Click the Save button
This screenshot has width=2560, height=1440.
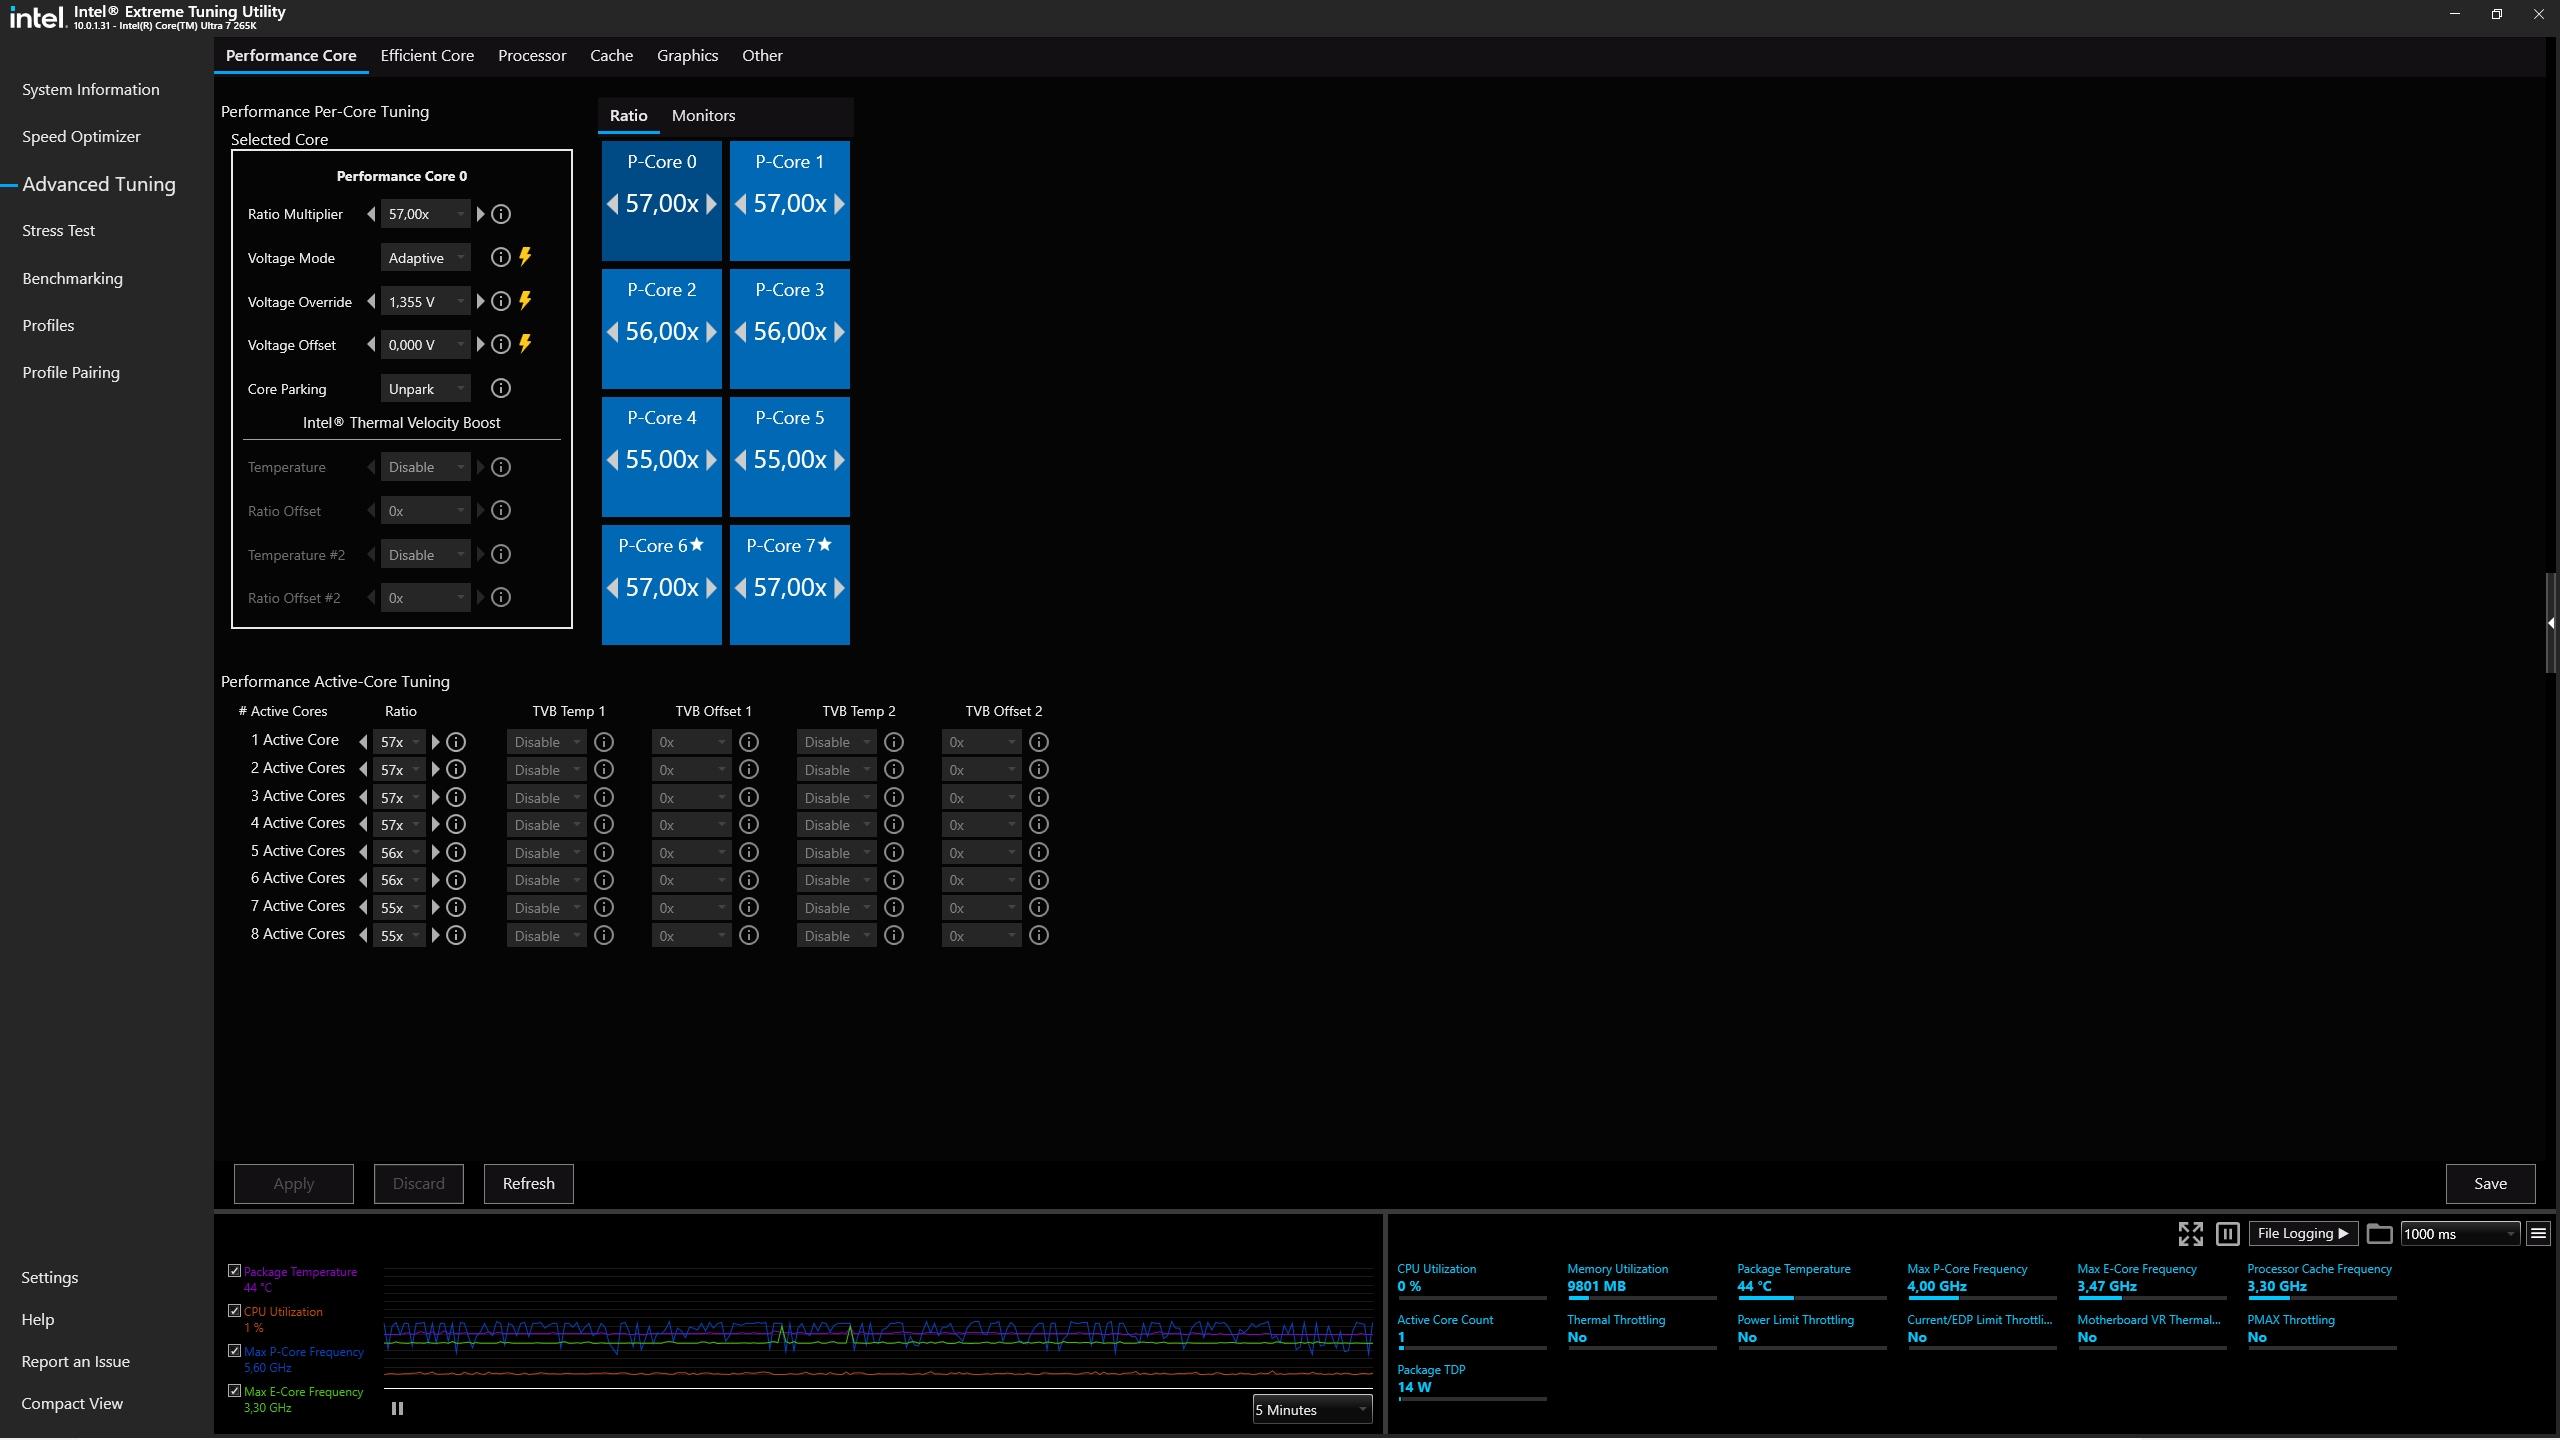2490,1184
